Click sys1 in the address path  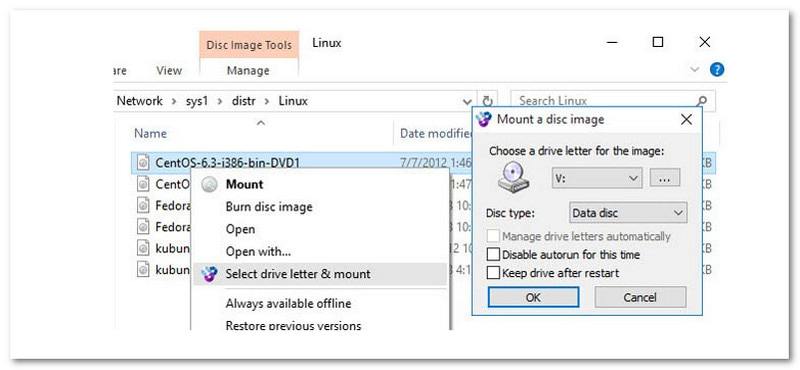[x=197, y=101]
